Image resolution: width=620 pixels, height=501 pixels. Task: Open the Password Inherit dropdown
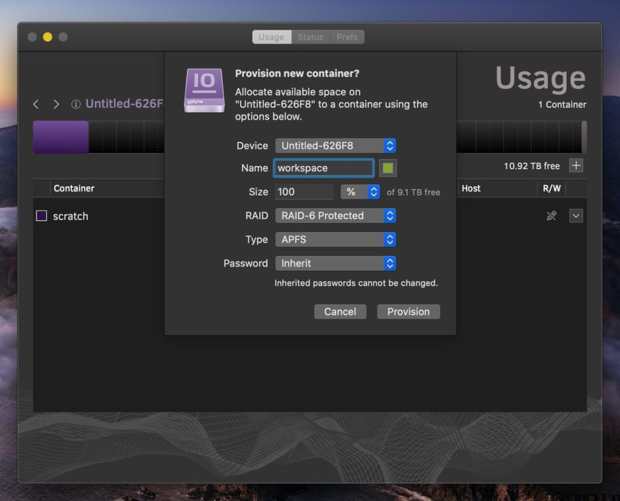(x=336, y=263)
